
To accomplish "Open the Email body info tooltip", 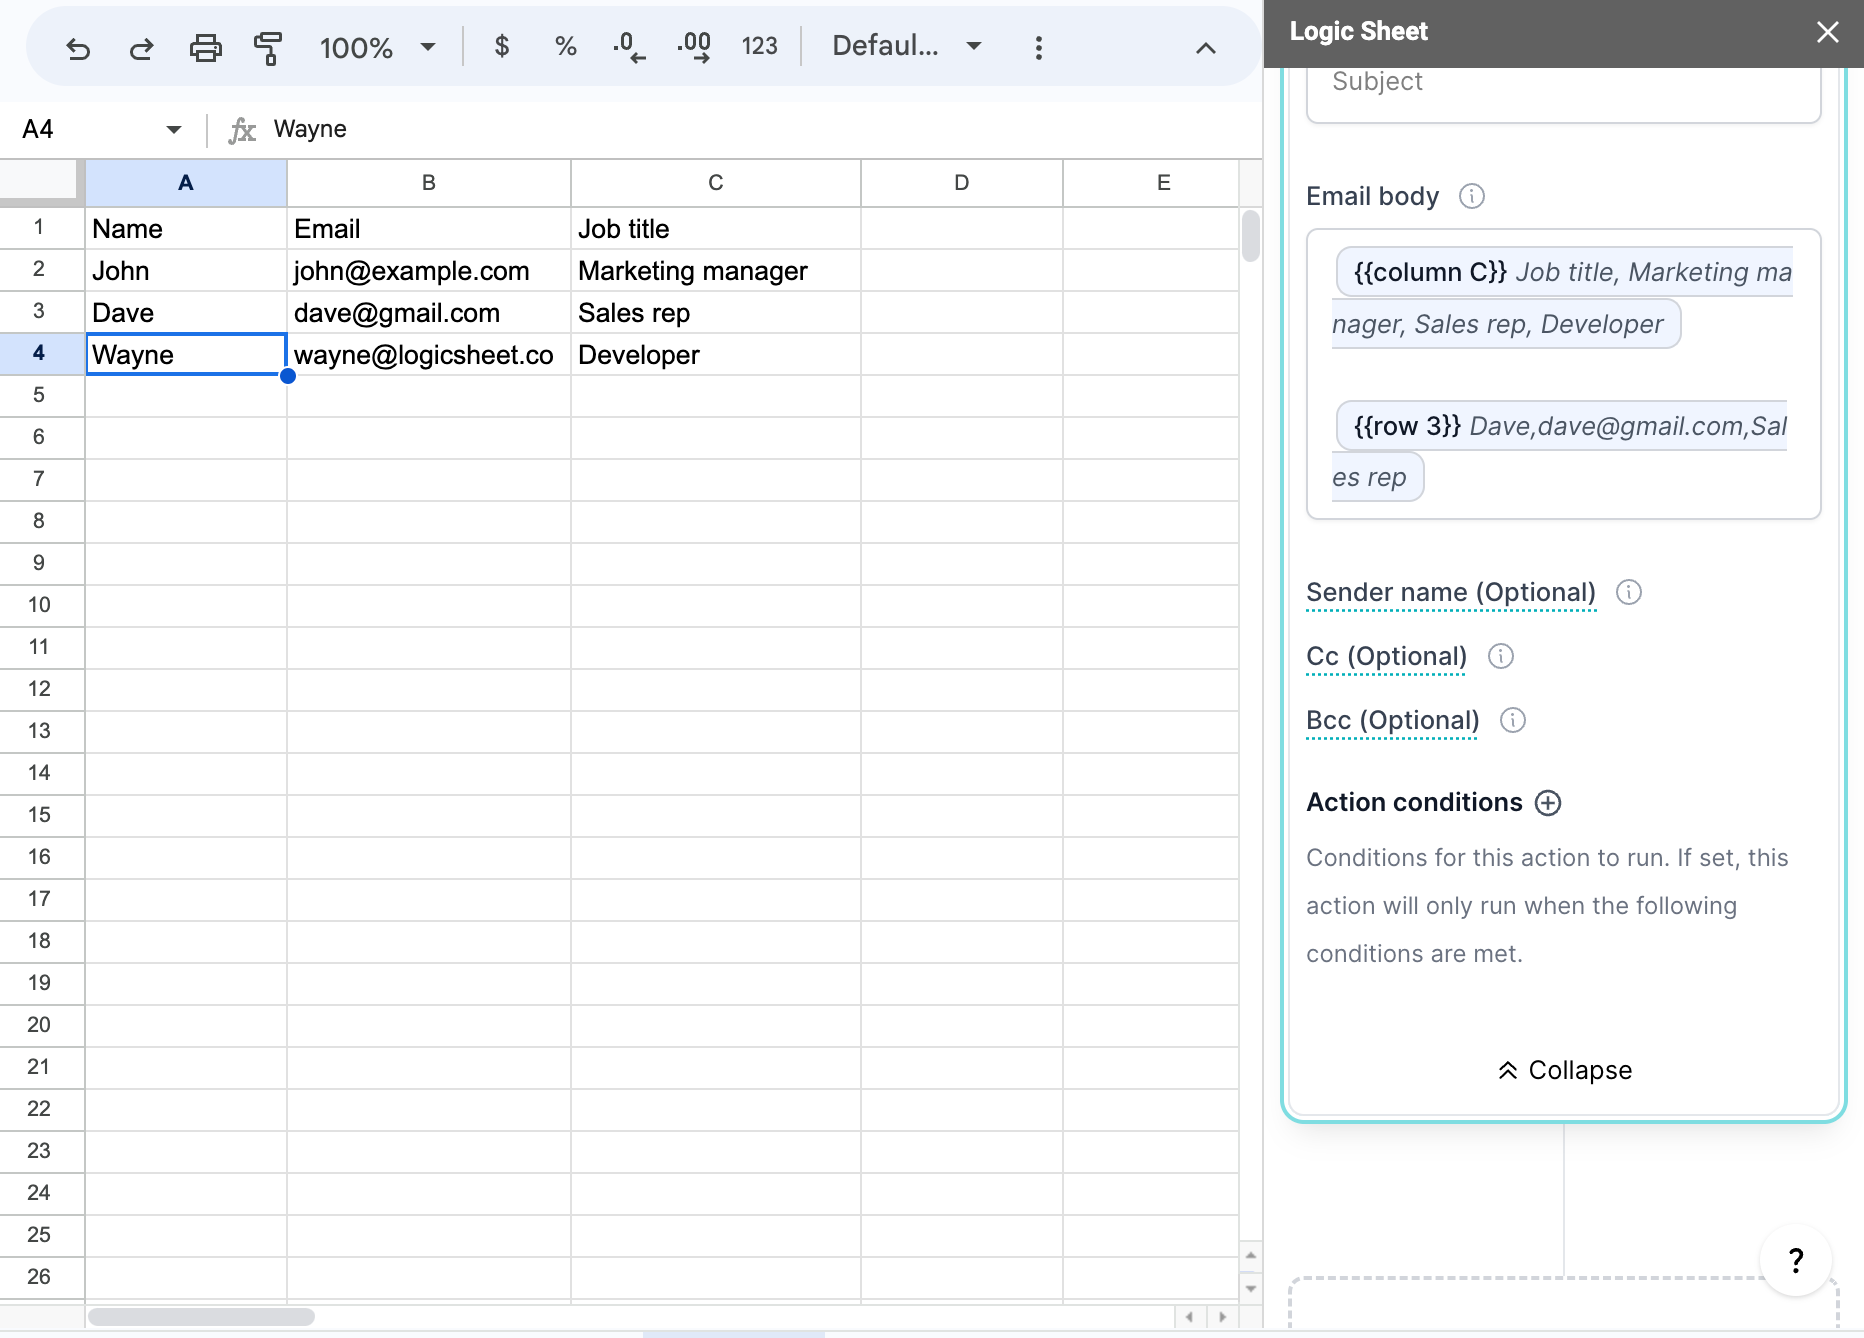I will (1471, 197).
